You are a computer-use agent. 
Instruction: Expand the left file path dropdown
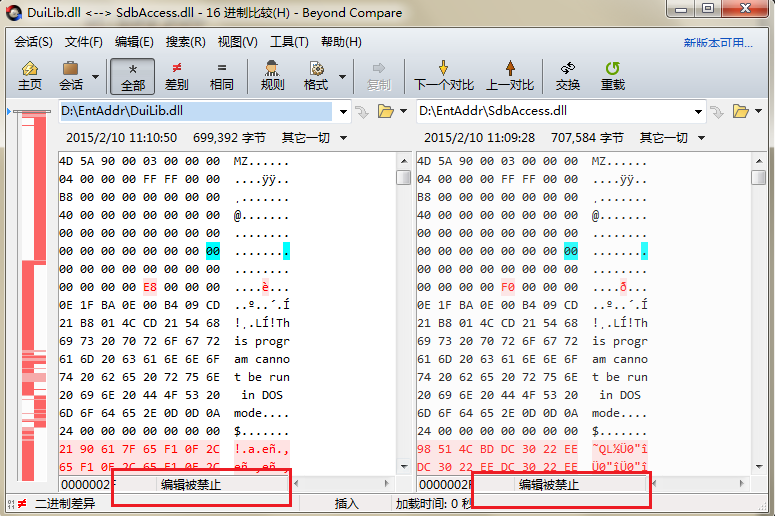coord(343,111)
